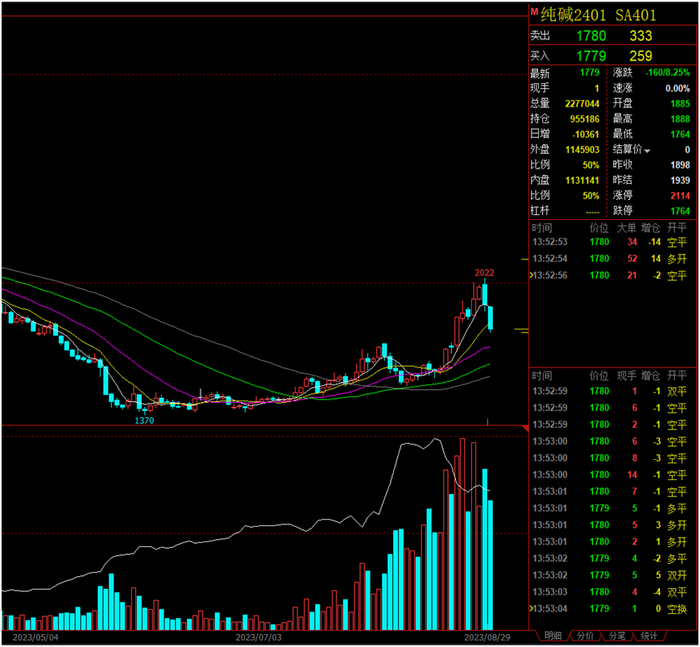Select the 13:52:59 双平 tick row
The image size is (700, 647).
609,392
